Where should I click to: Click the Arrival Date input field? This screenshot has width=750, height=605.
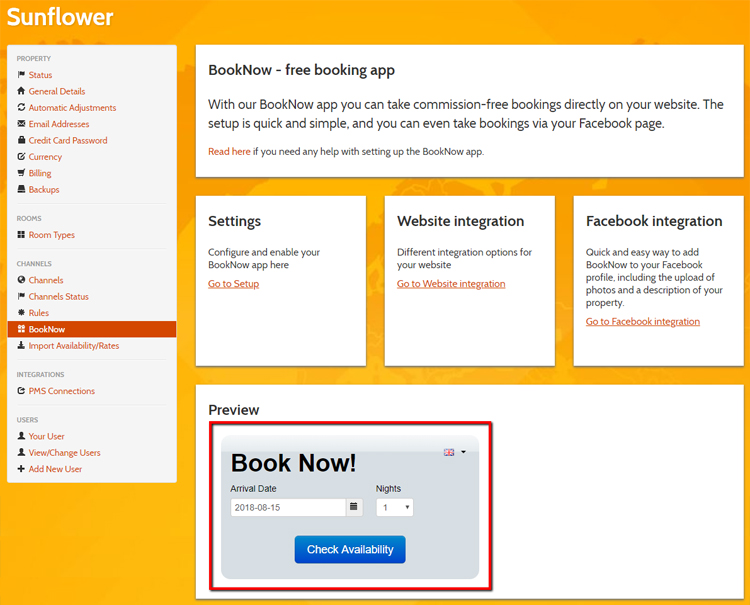(x=288, y=507)
